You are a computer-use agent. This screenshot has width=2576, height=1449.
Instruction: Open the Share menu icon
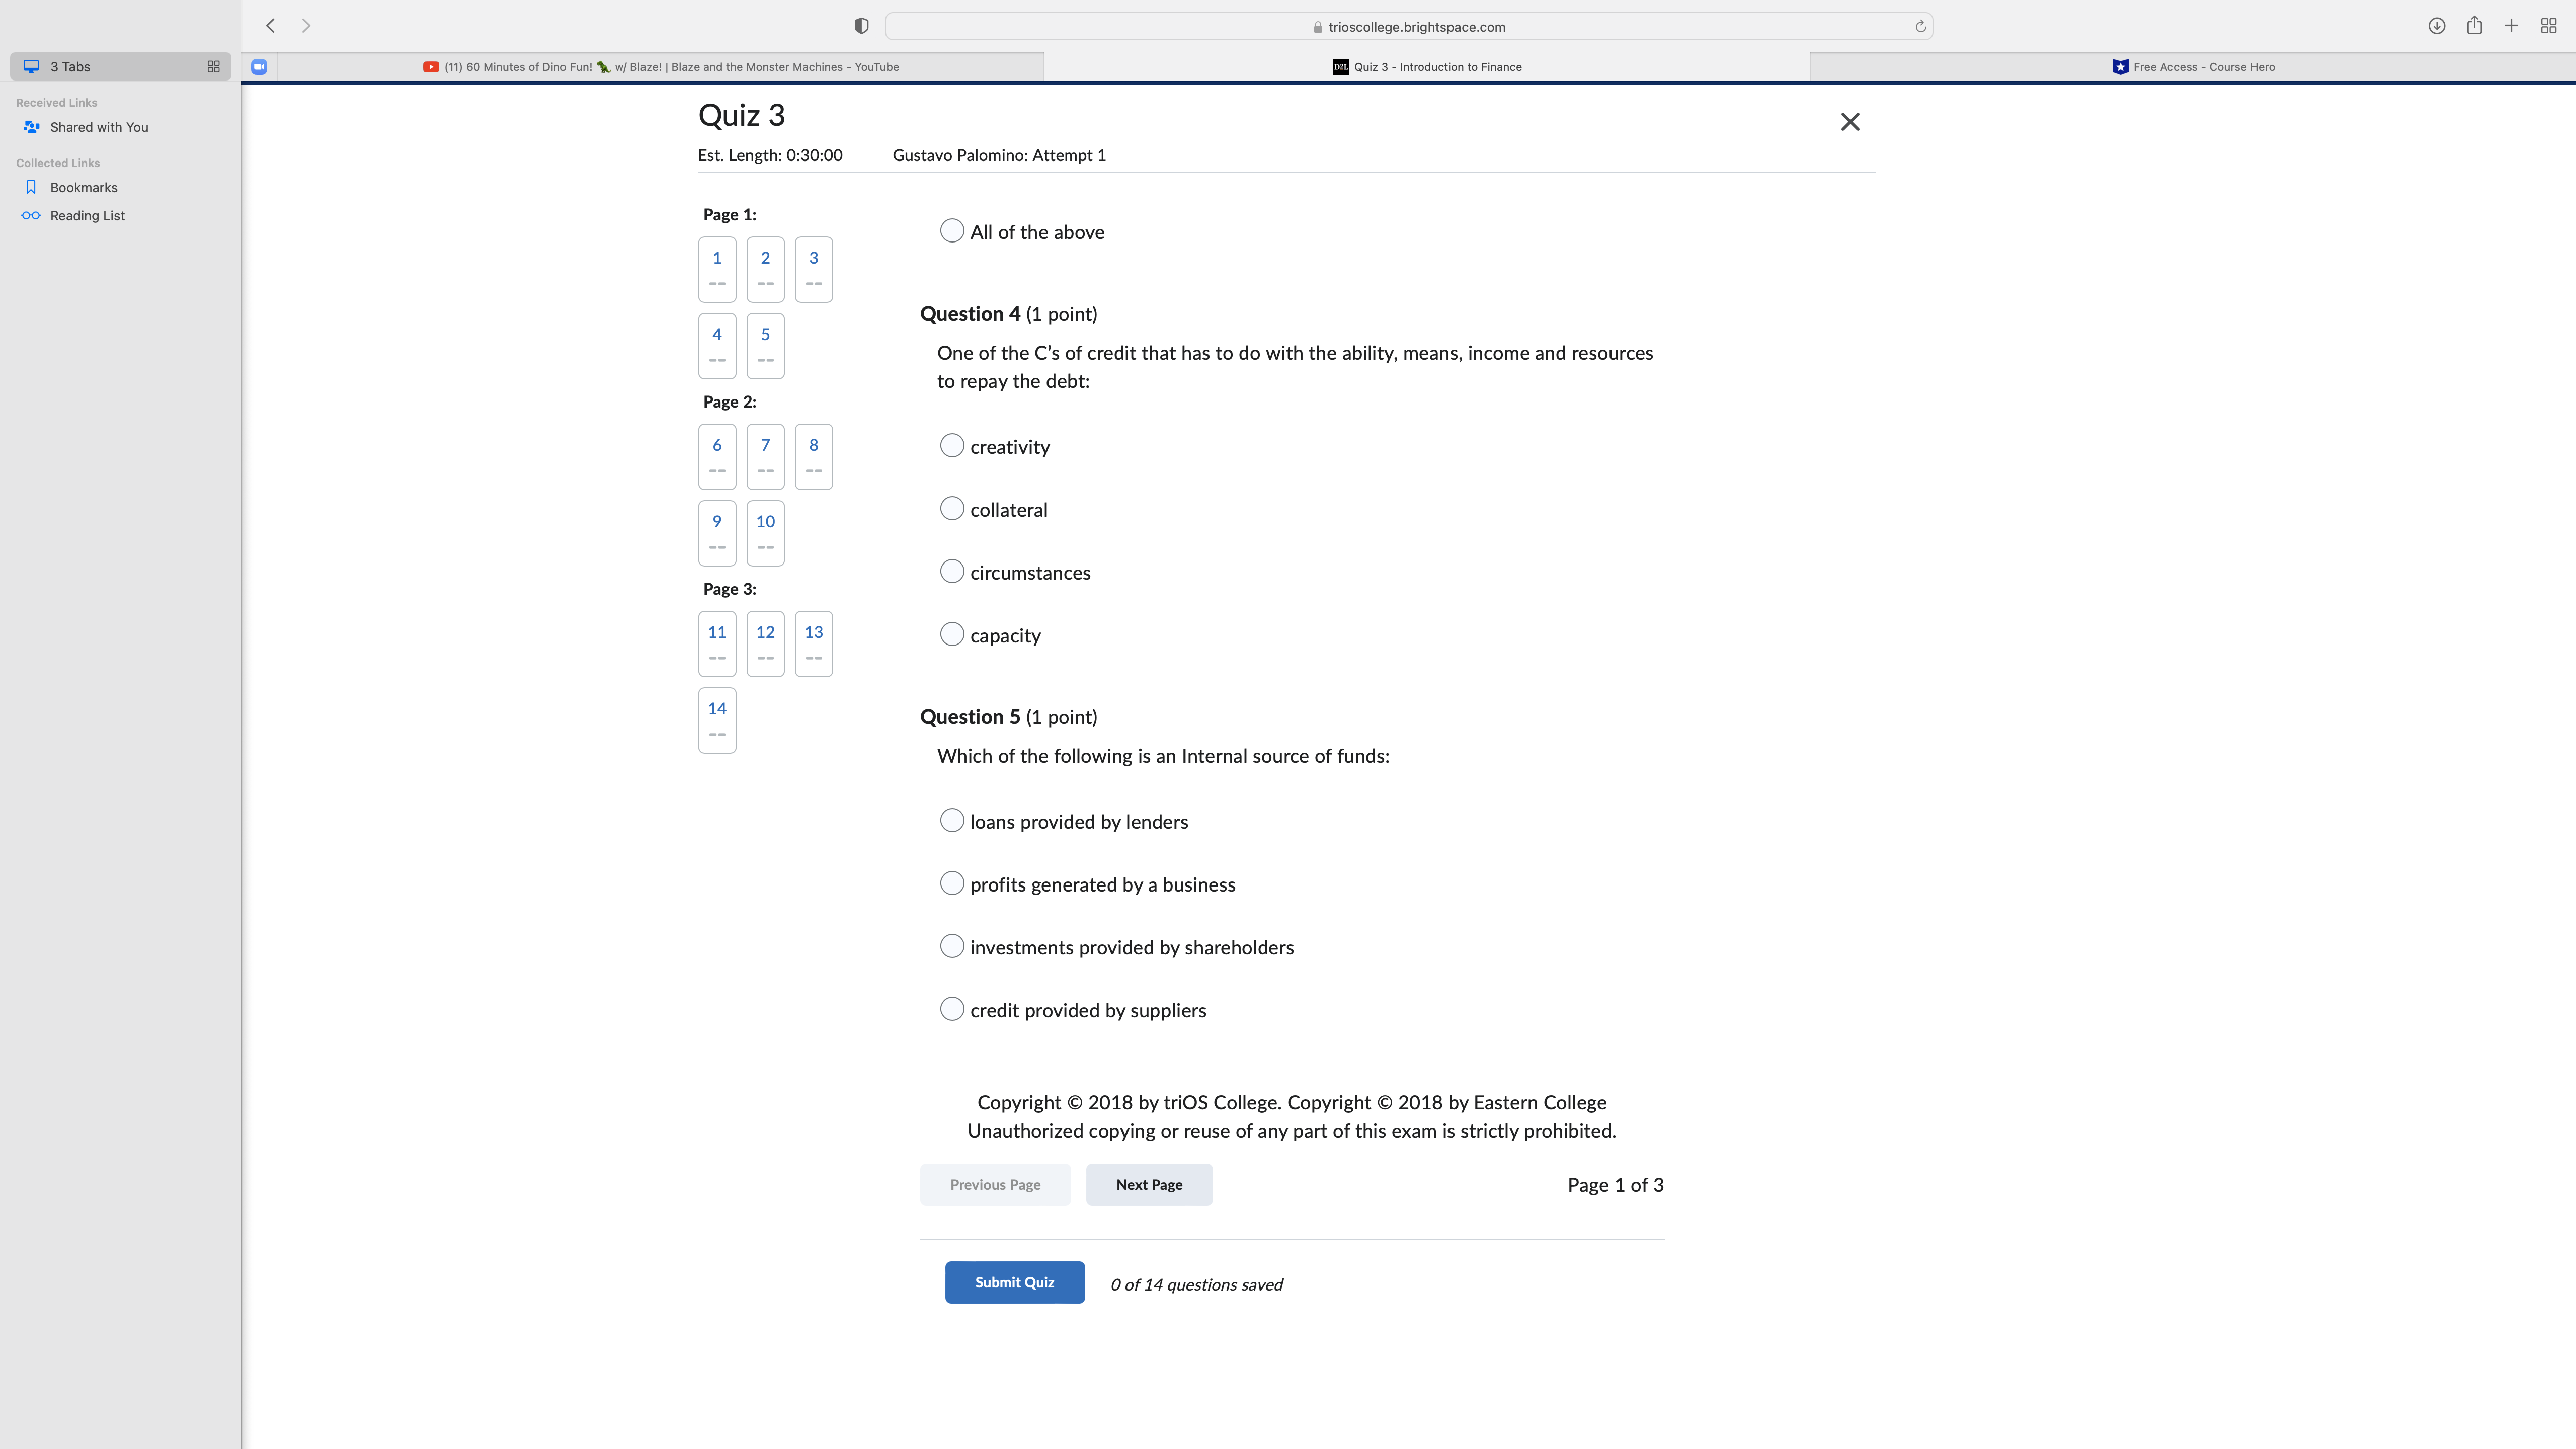point(2474,26)
